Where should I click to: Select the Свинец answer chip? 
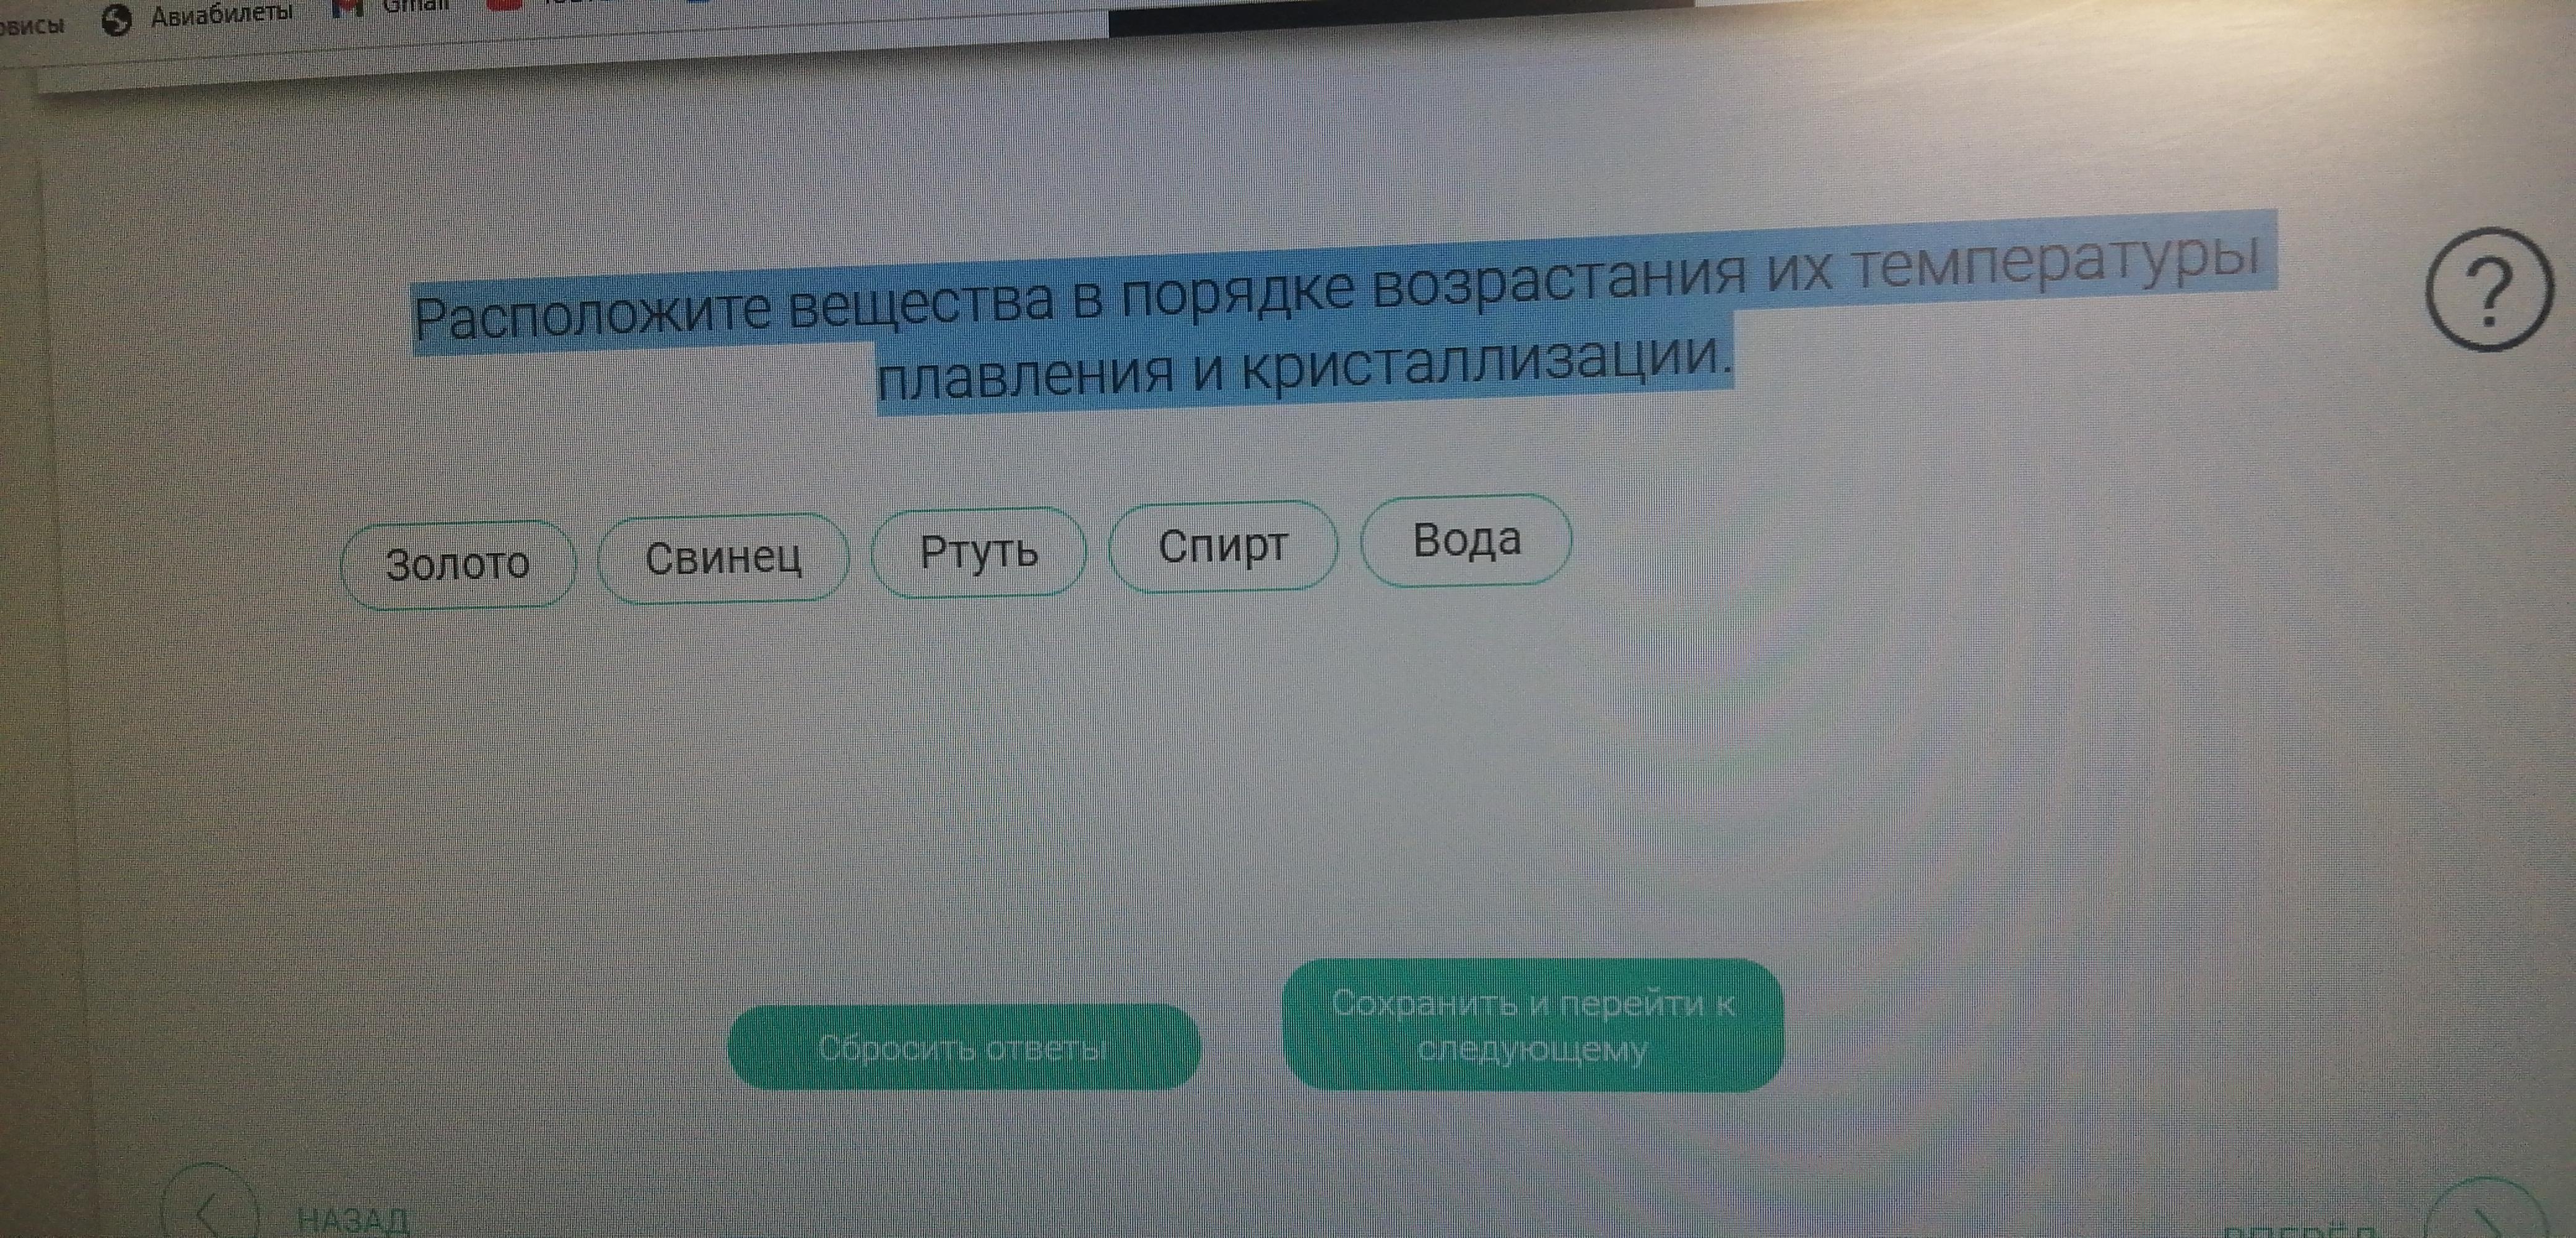723,558
